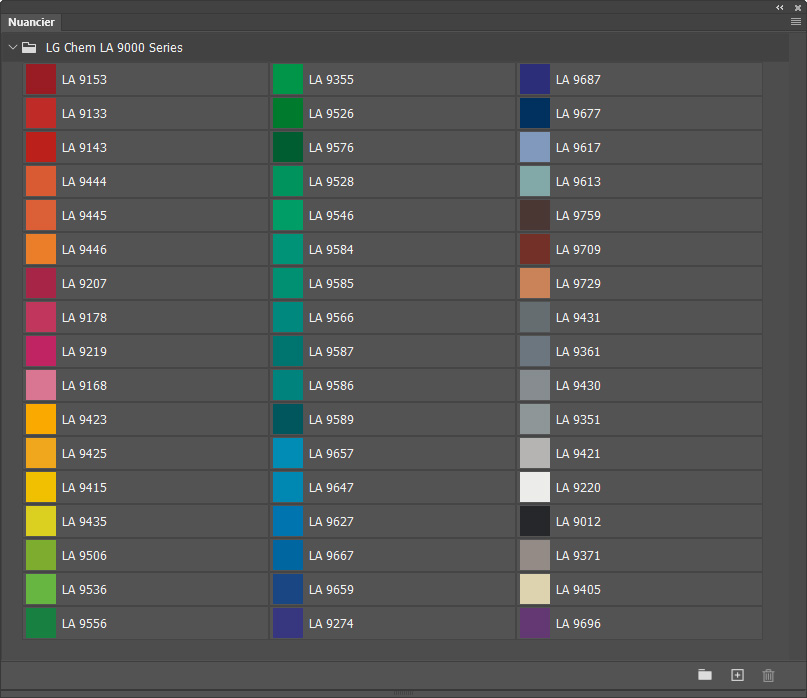
Task: Select the LA 9435 lemon swatch
Action: click(x=41, y=521)
